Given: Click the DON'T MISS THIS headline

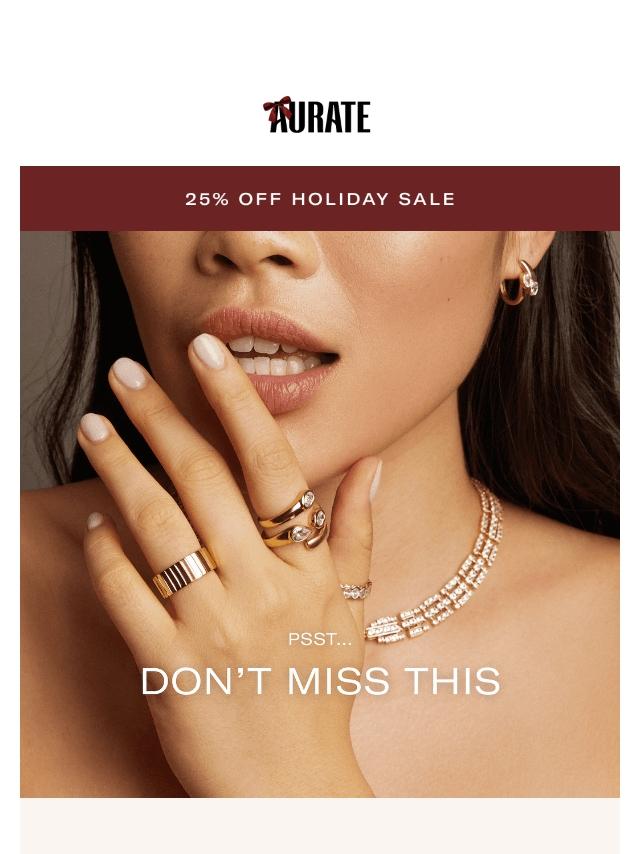Looking at the screenshot, I should 320,681.
